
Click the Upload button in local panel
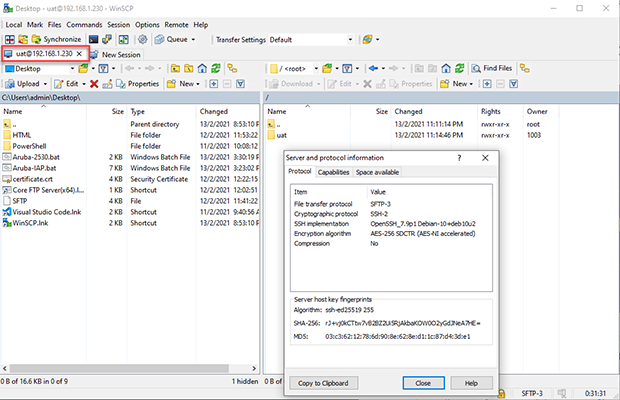click(27, 84)
